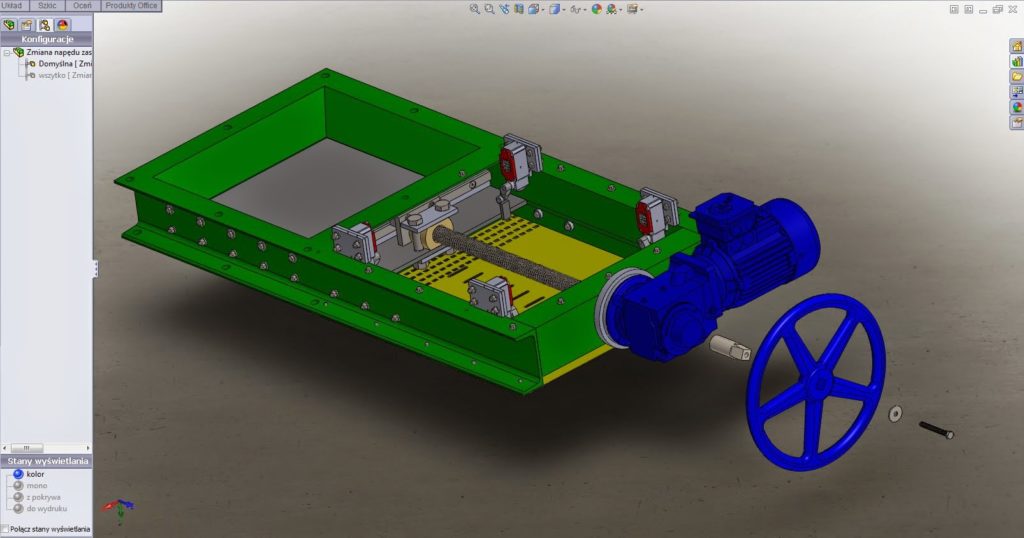Click the Apply Scene icon
The width and height of the screenshot is (1024, 538).
(611, 9)
